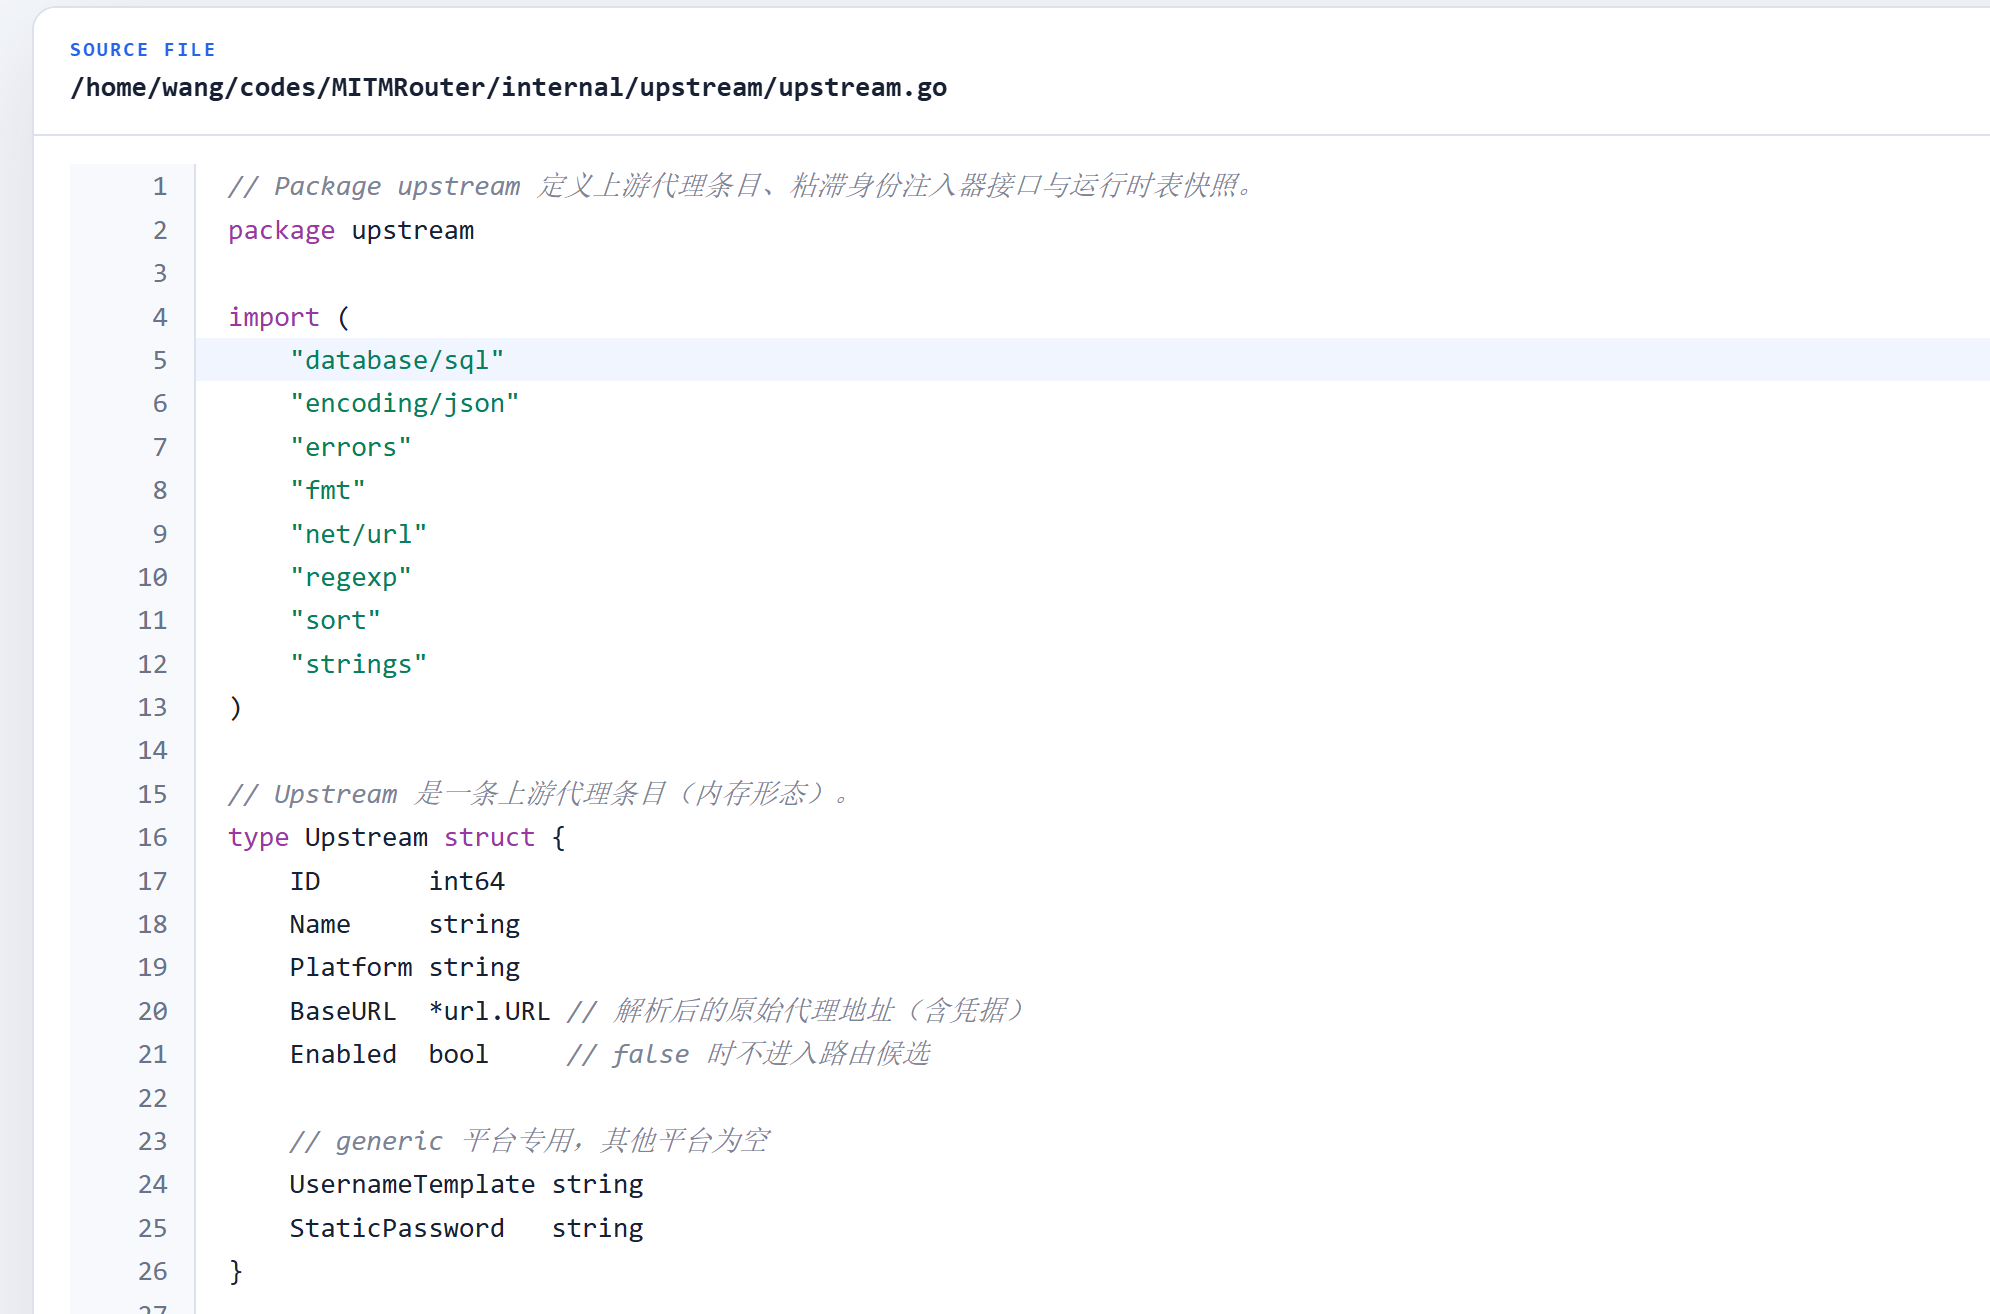1990x1314 pixels.
Task: Click the "UsernameTemplate" field name
Action: click(x=412, y=1184)
